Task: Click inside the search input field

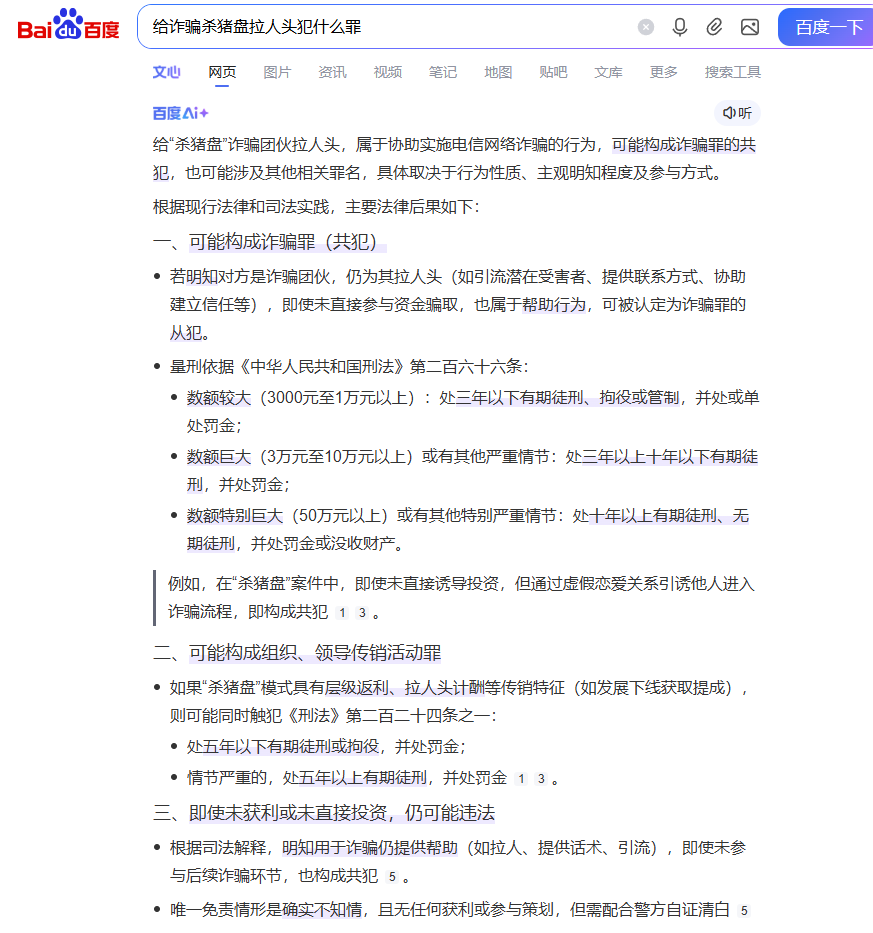Action: 400,27
